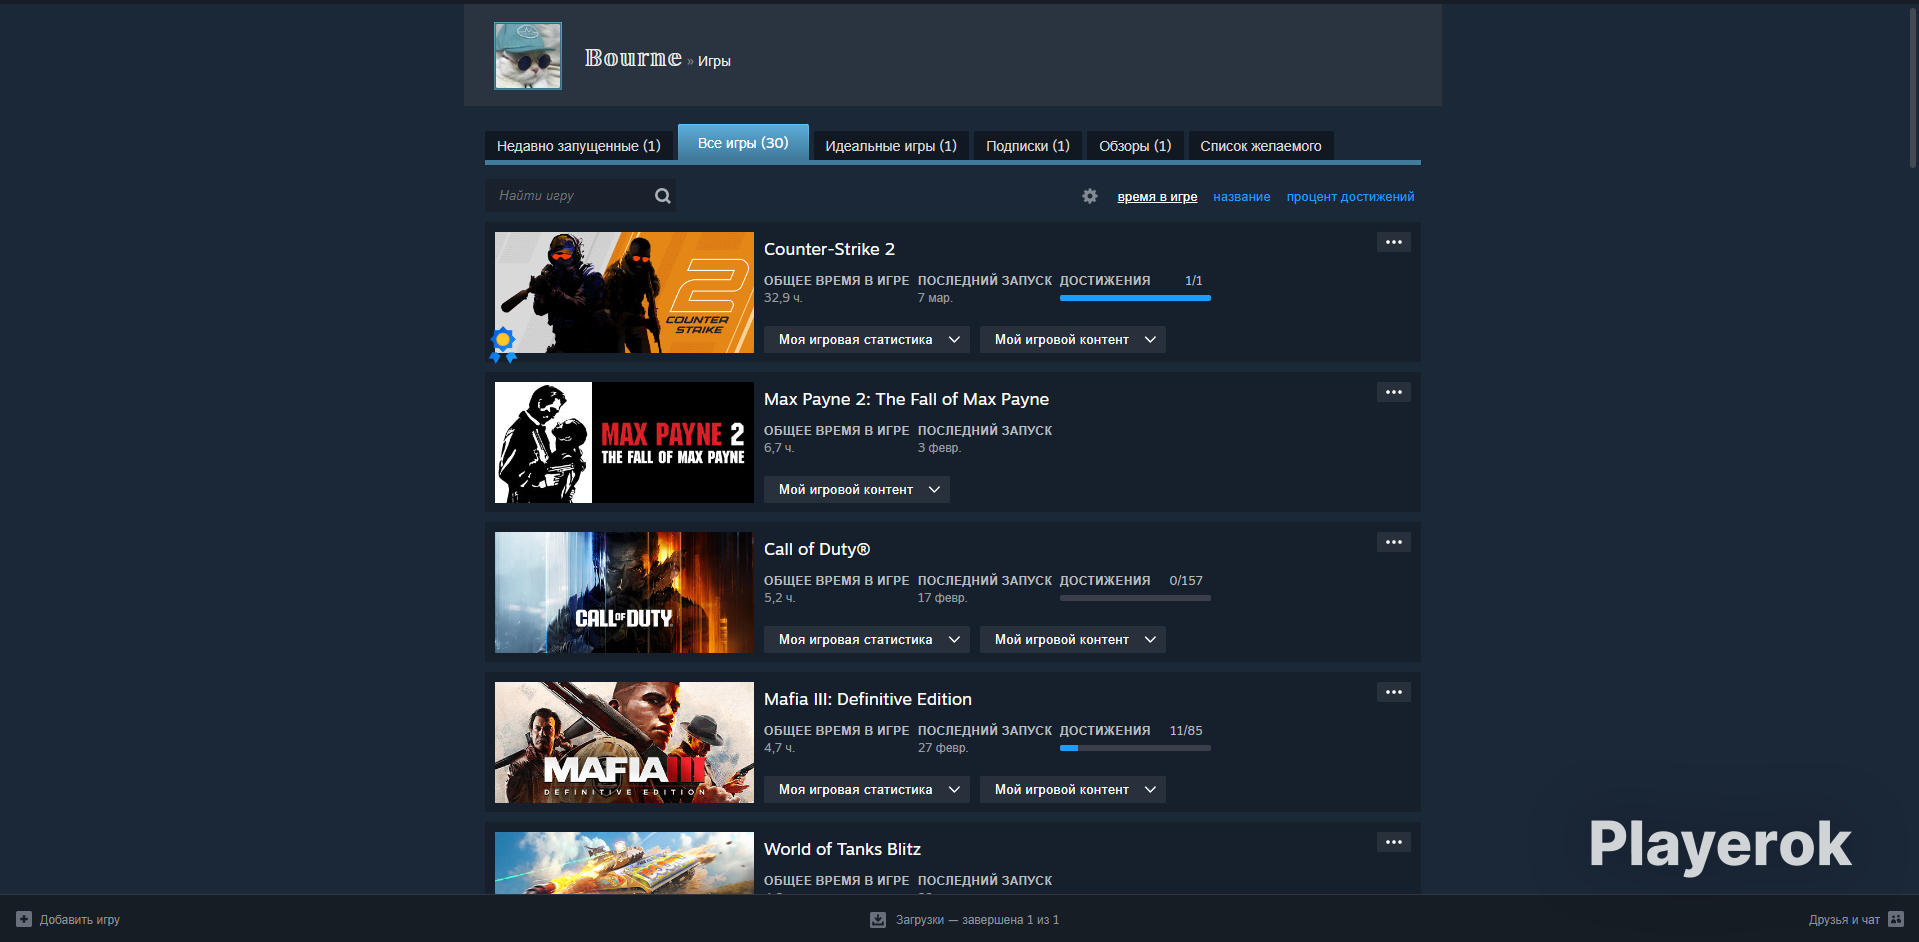Screen dimensions: 1919x942
Task: Open the friends and chat icon
Action: pyautogui.click(x=1896, y=919)
